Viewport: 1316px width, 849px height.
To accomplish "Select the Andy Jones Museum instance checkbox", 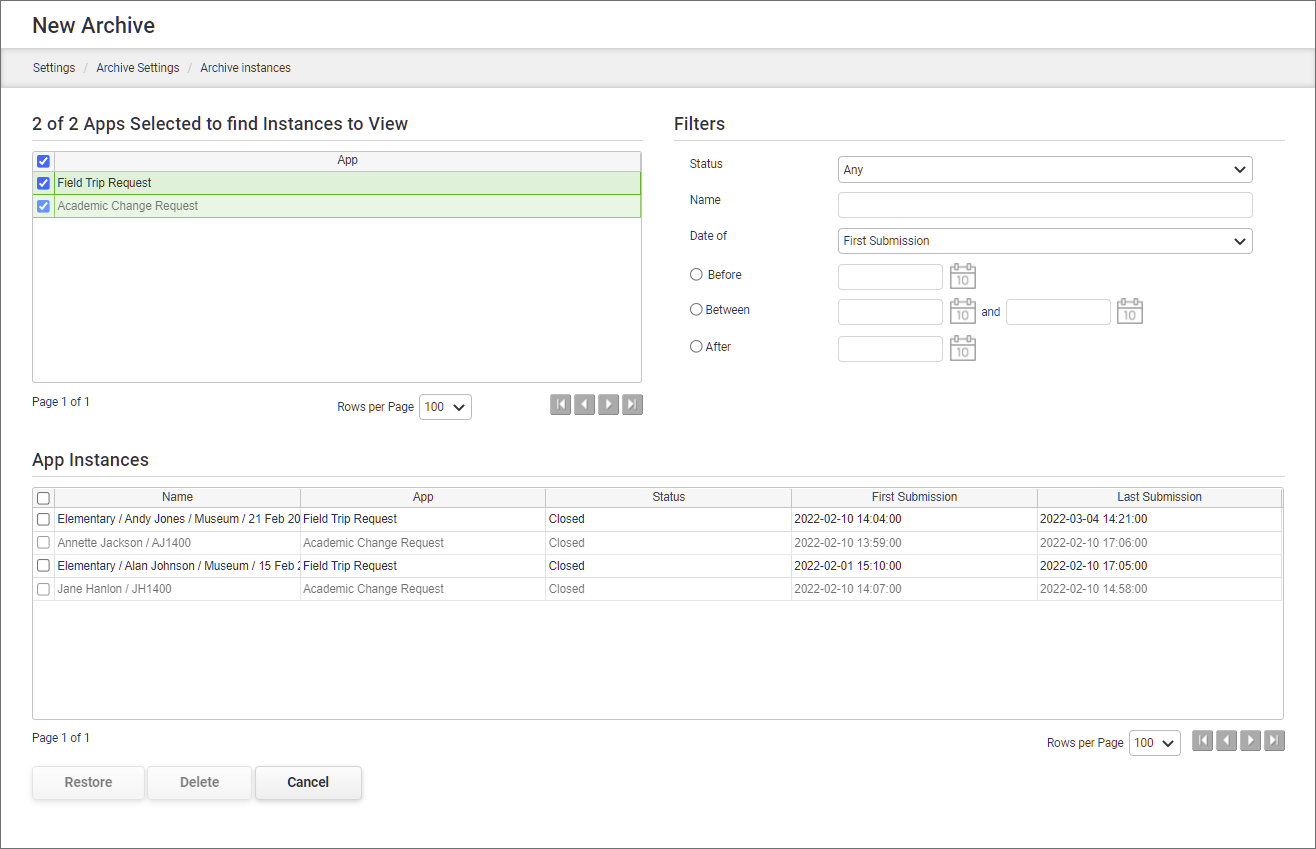I will (x=43, y=519).
